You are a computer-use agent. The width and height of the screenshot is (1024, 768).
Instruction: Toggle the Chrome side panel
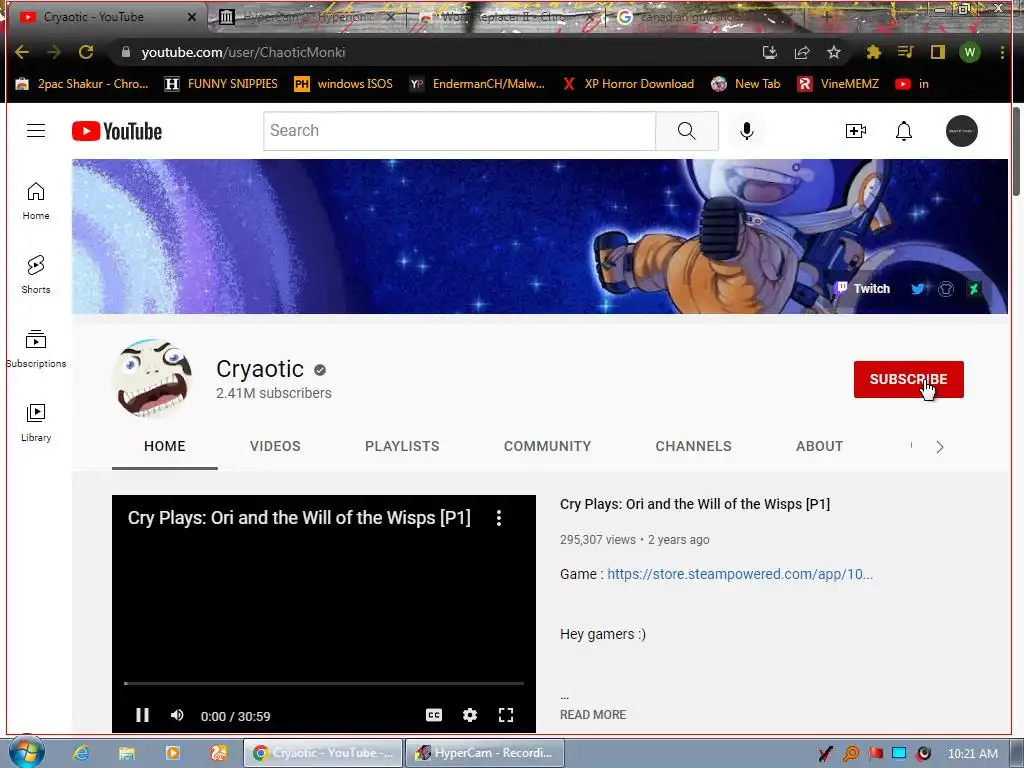click(x=938, y=52)
